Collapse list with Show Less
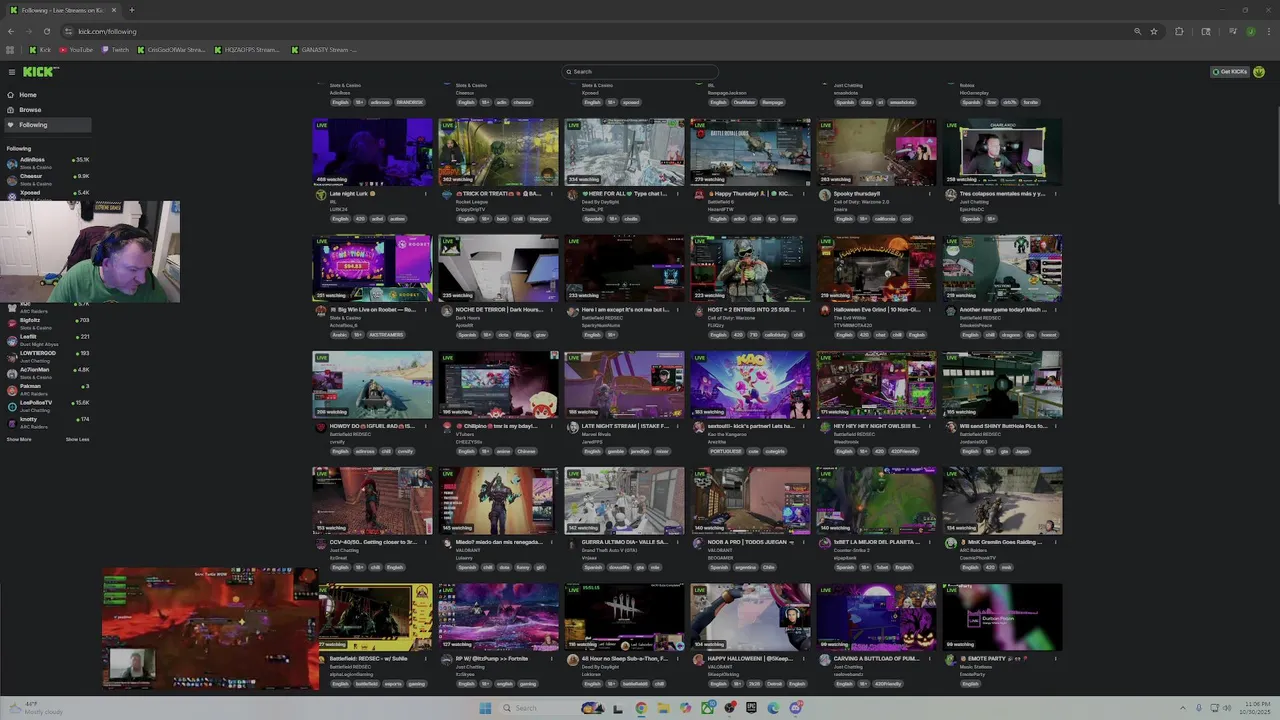 pyautogui.click(x=77, y=439)
